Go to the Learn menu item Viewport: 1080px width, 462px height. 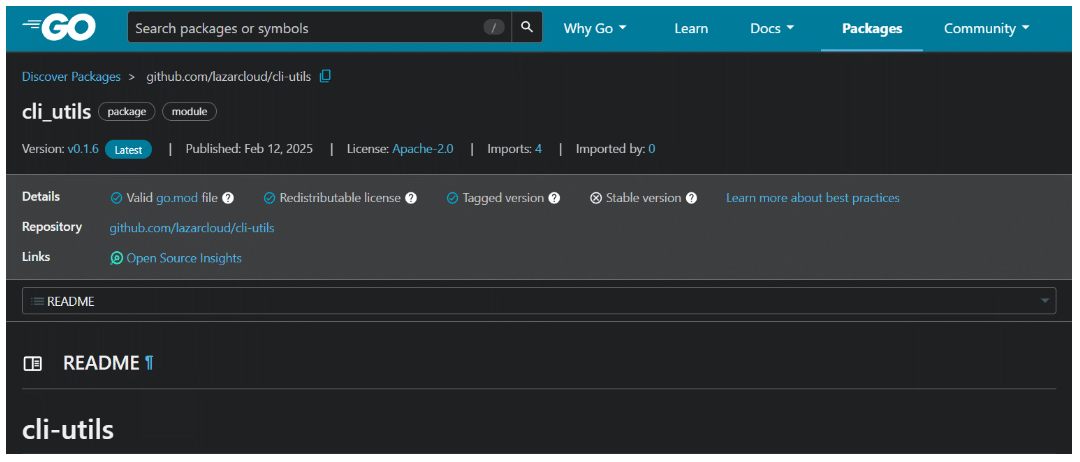(x=691, y=28)
